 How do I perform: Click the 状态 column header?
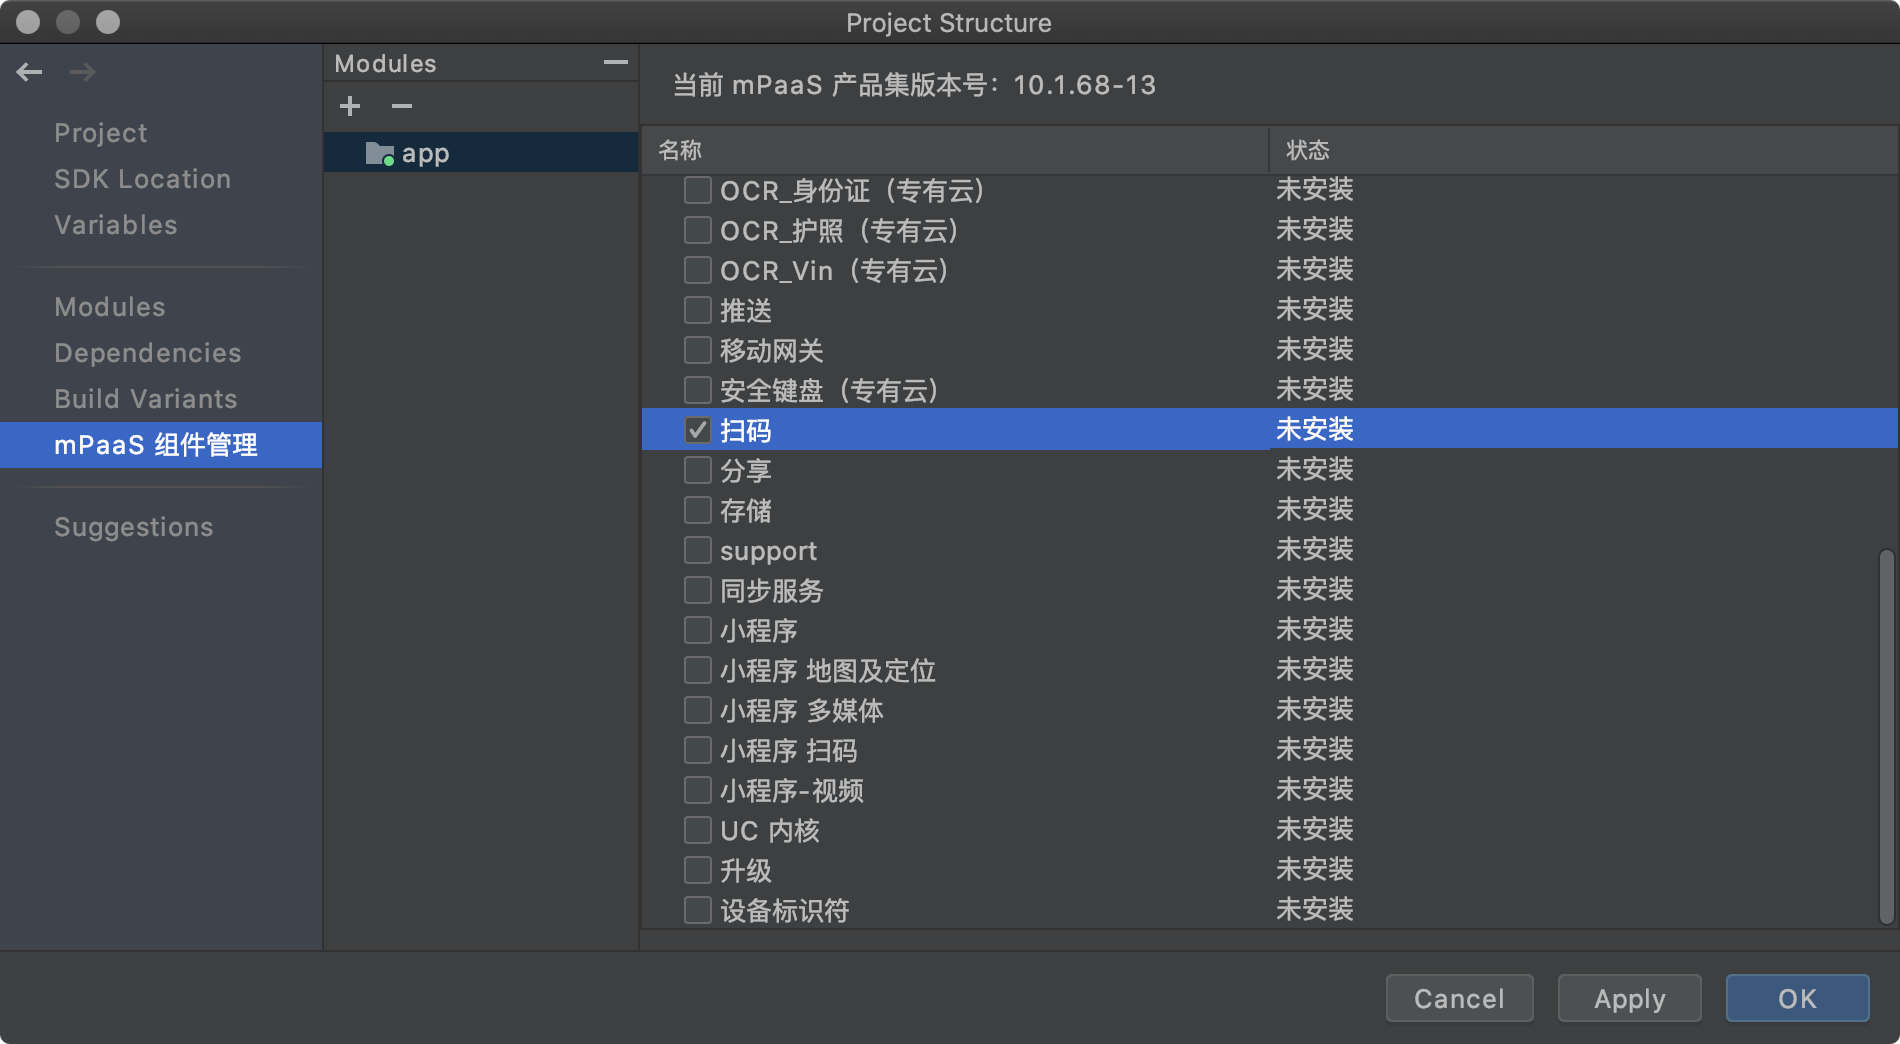tap(1584, 150)
